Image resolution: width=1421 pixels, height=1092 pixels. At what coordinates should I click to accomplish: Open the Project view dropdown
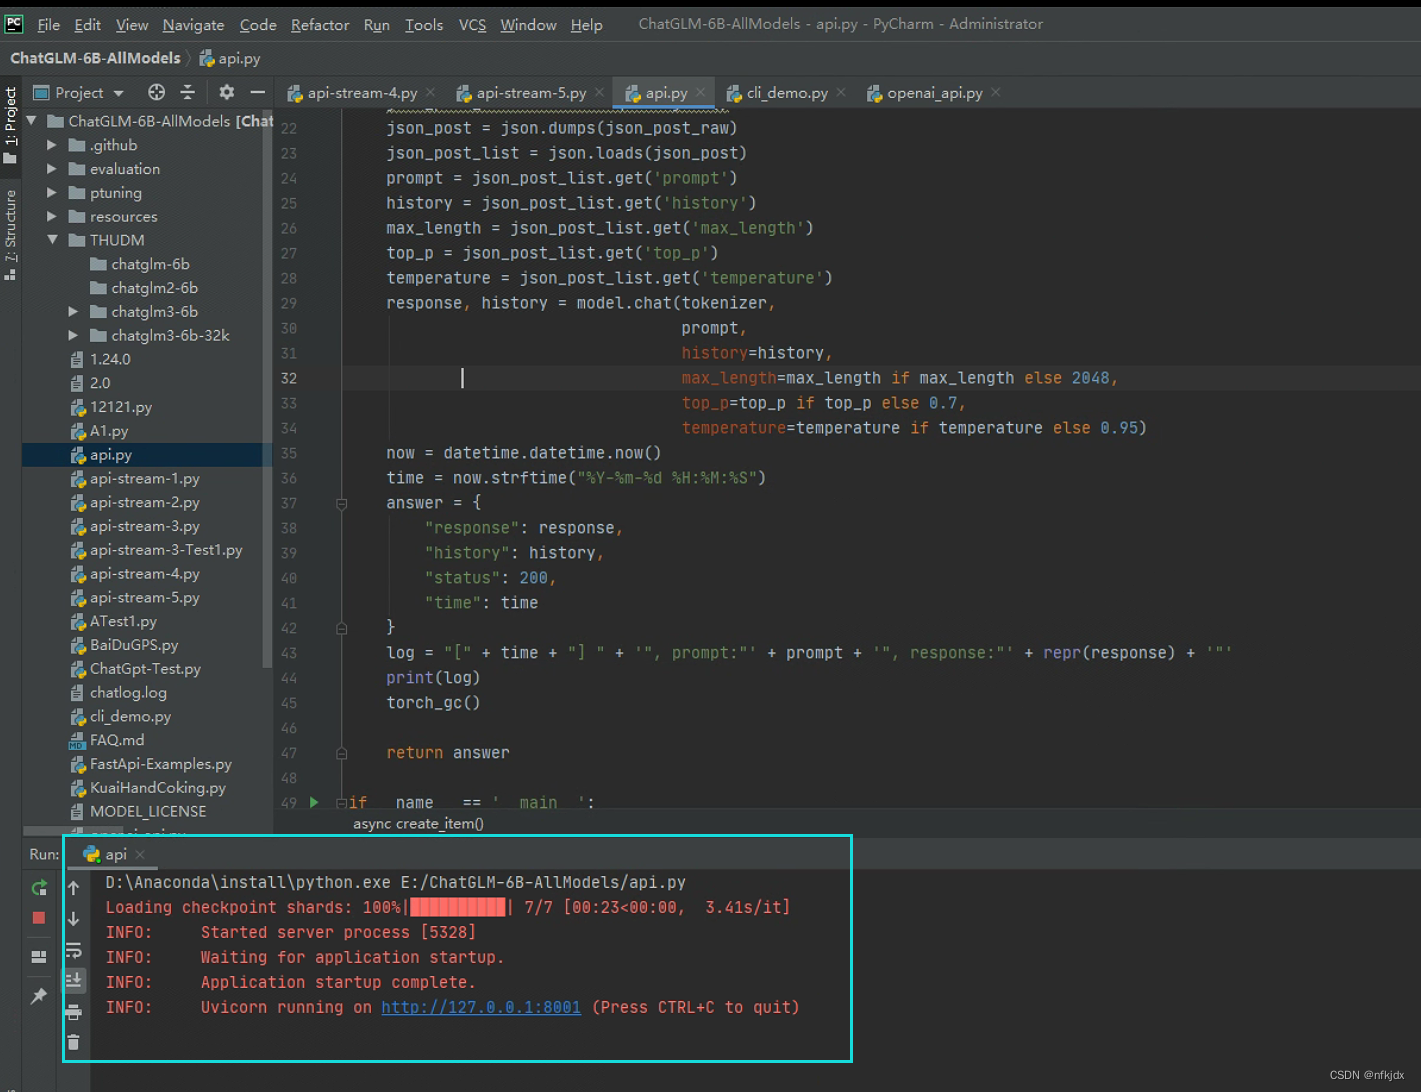click(79, 92)
